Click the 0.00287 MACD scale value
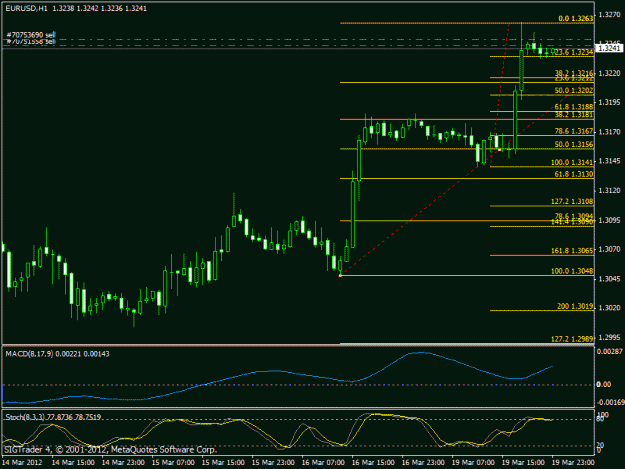This screenshot has width=625, height=469. pyautogui.click(x=609, y=351)
